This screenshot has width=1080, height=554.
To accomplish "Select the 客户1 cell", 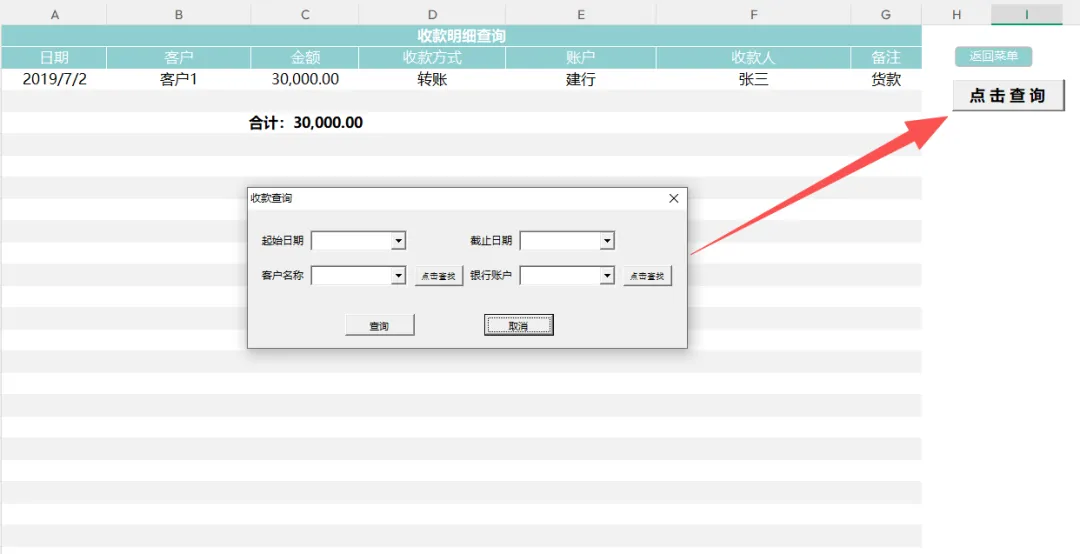I will pyautogui.click(x=178, y=79).
